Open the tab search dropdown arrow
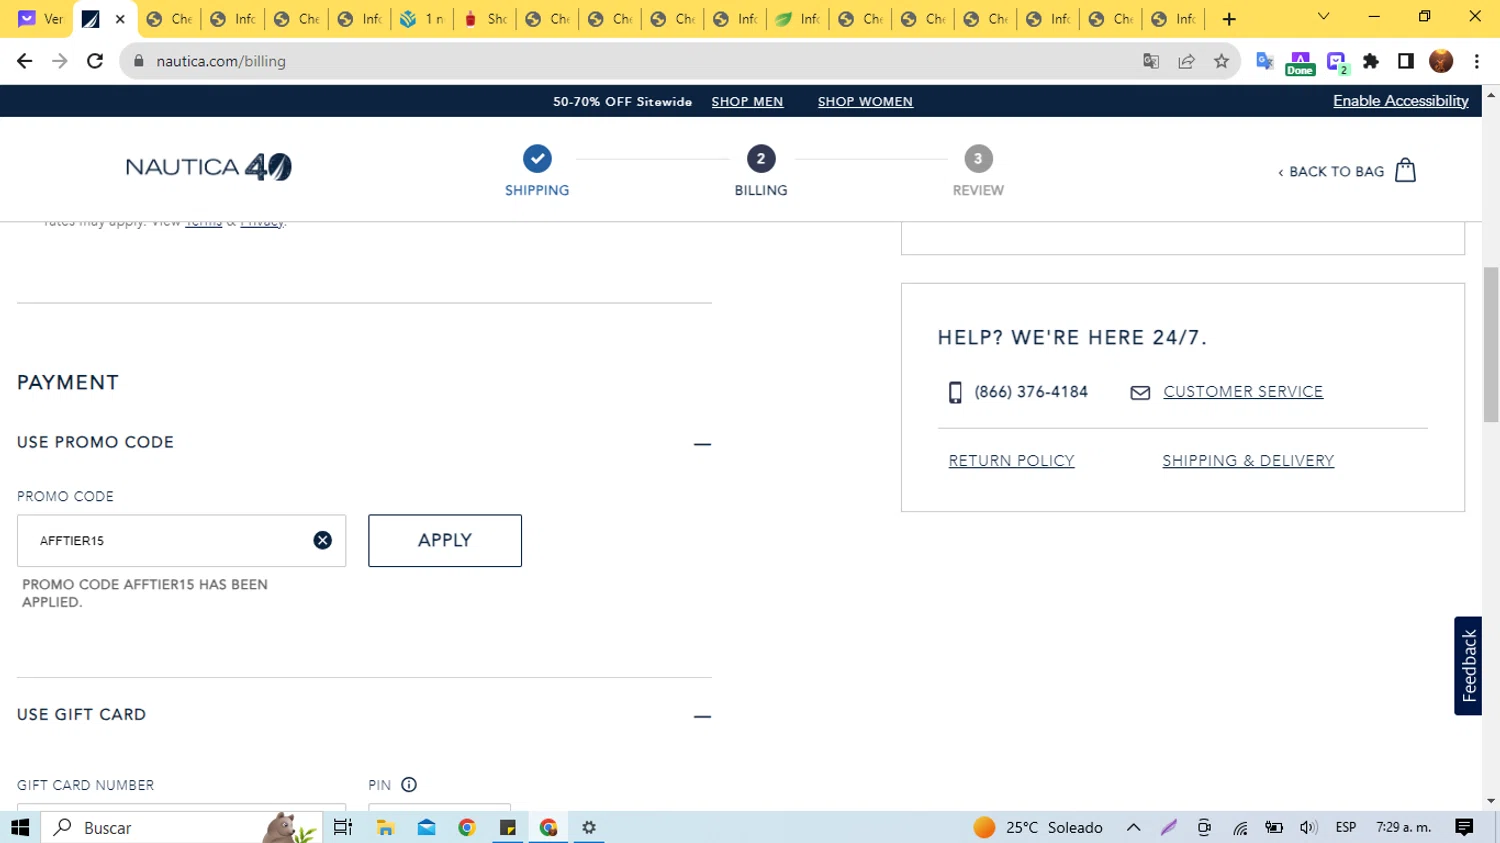The width and height of the screenshot is (1500, 843). tap(1323, 17)
